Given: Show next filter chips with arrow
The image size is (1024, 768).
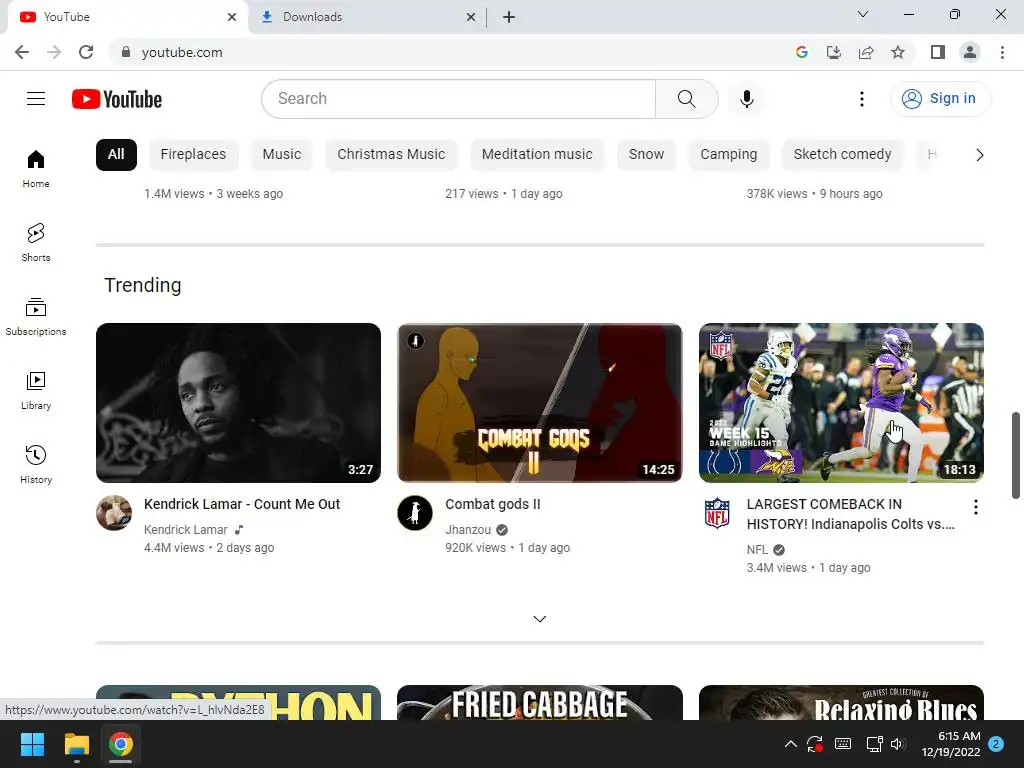Looking at the screenshot, I should 979,155.
